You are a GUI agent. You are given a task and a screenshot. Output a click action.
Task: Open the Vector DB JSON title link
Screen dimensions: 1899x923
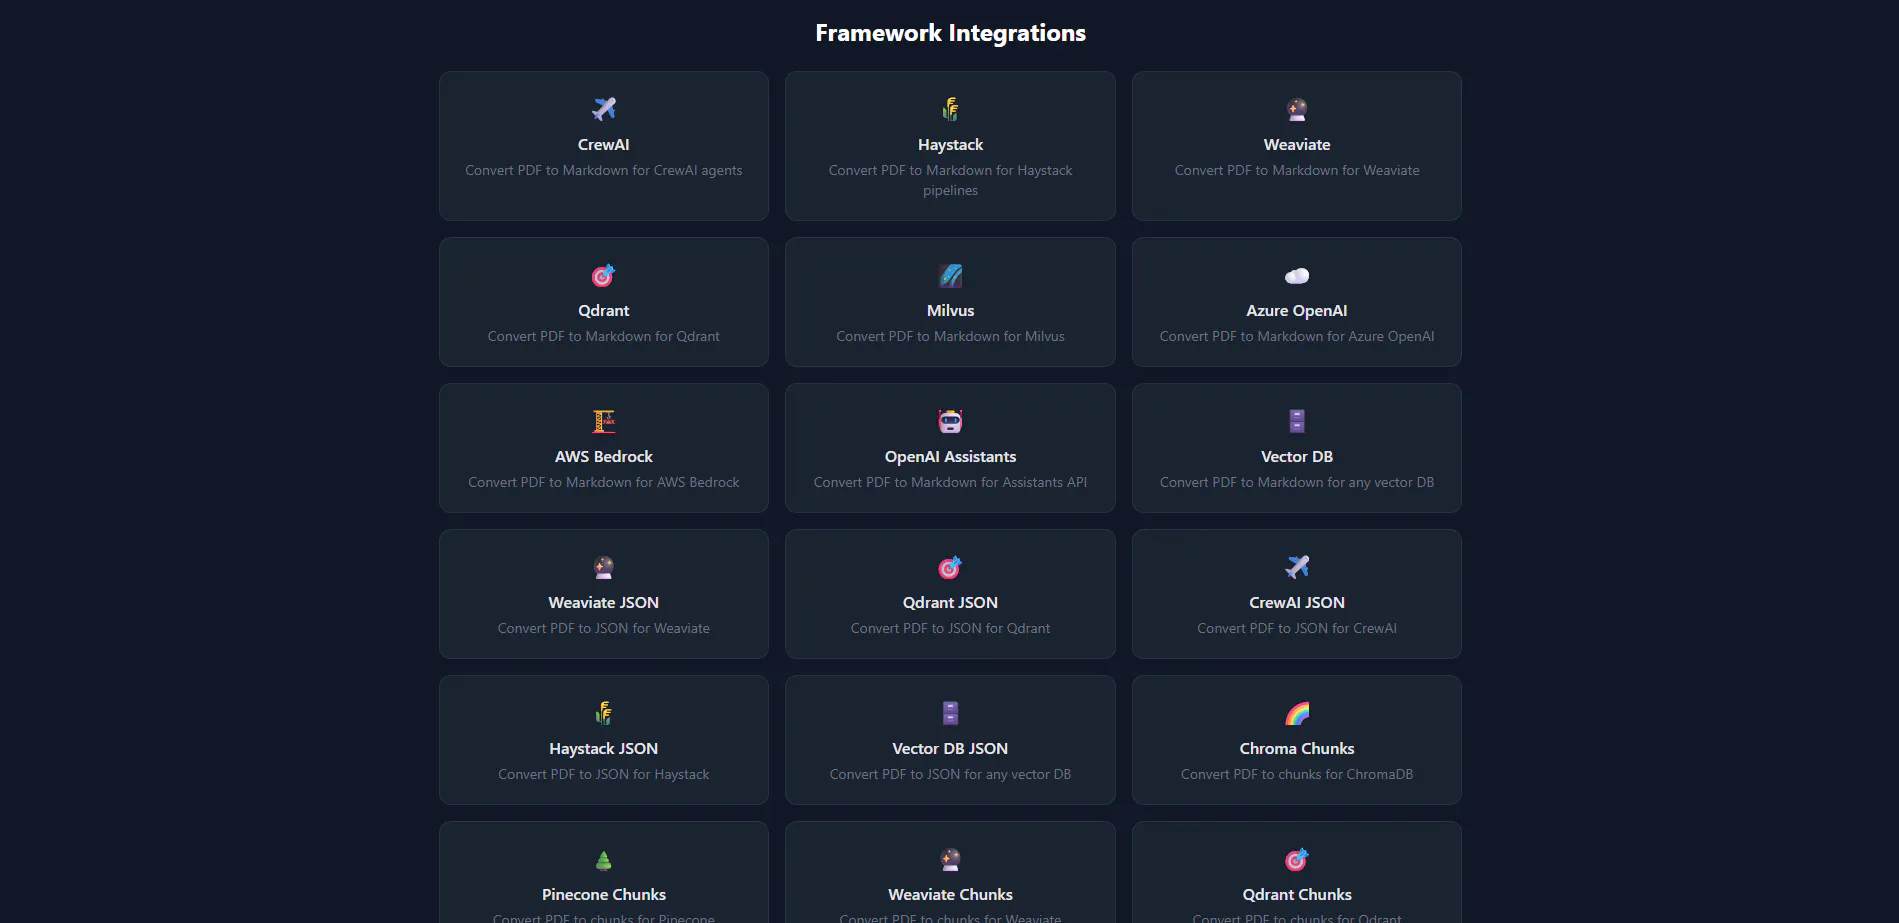click(x=950, y=749)
